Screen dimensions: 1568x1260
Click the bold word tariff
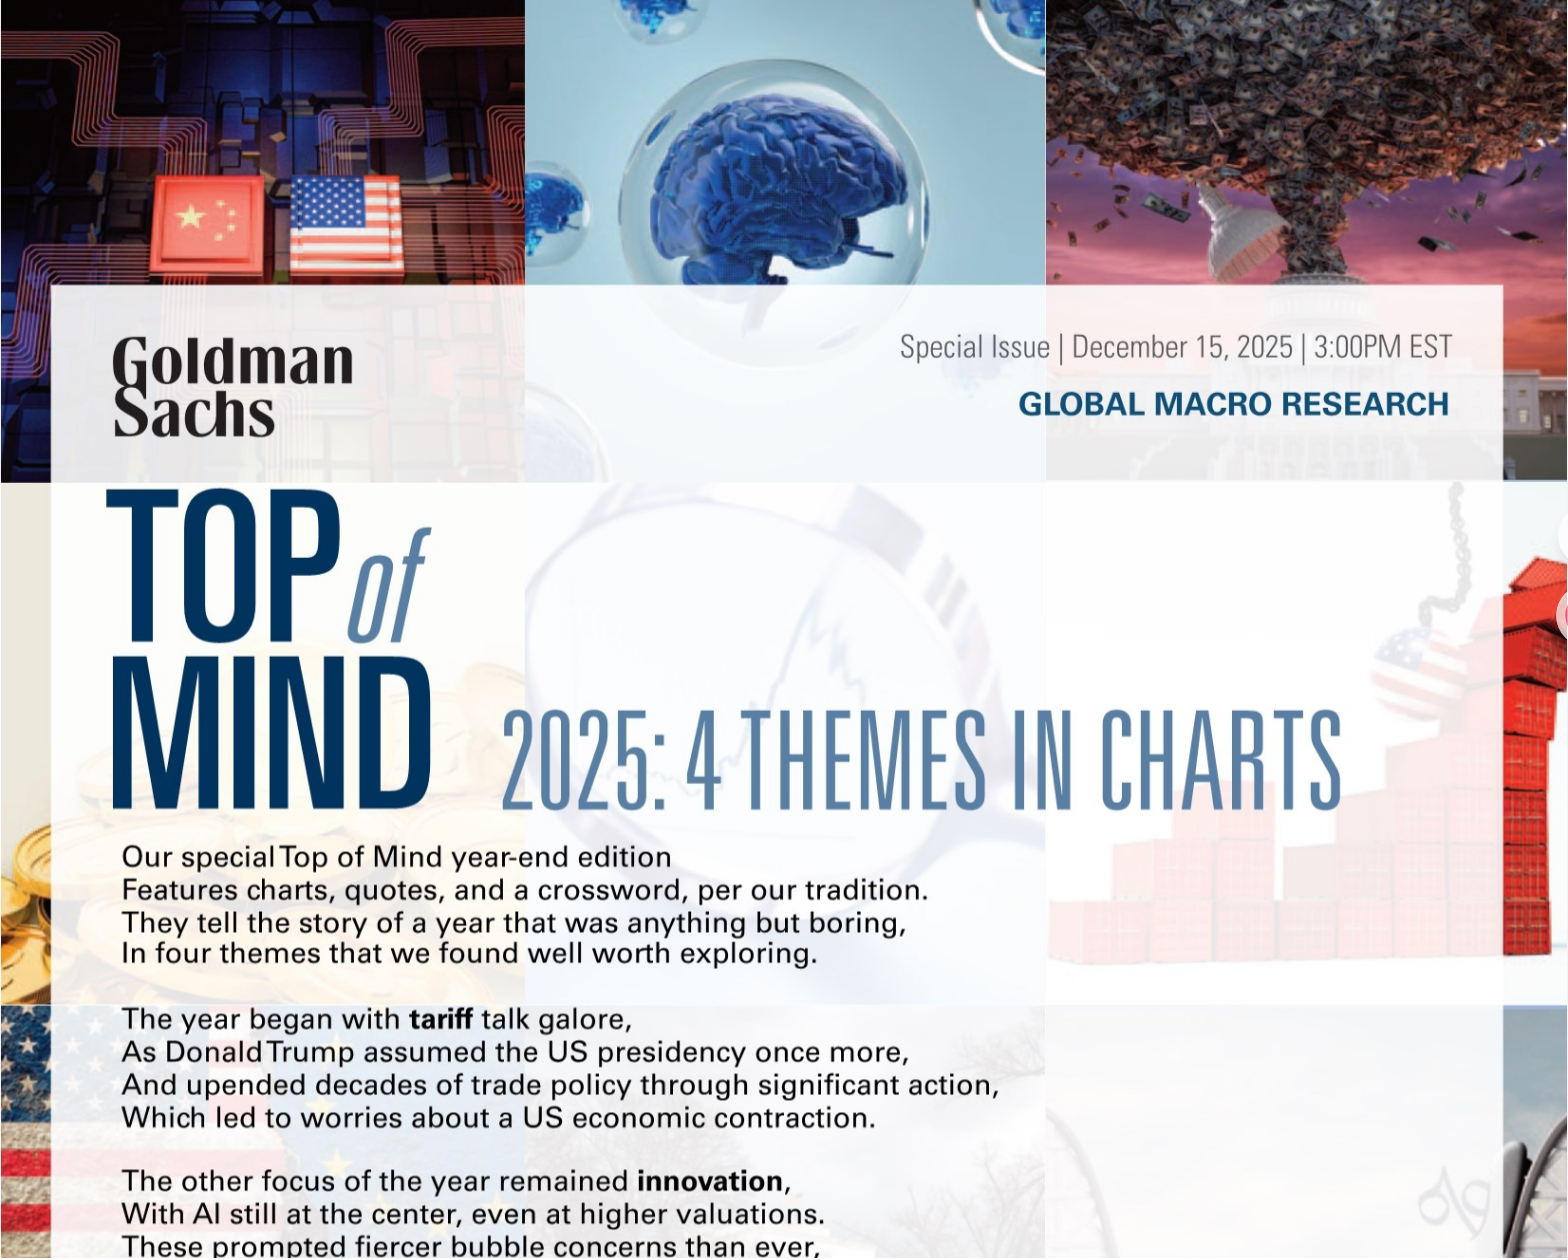click(x=440, y=1019)
